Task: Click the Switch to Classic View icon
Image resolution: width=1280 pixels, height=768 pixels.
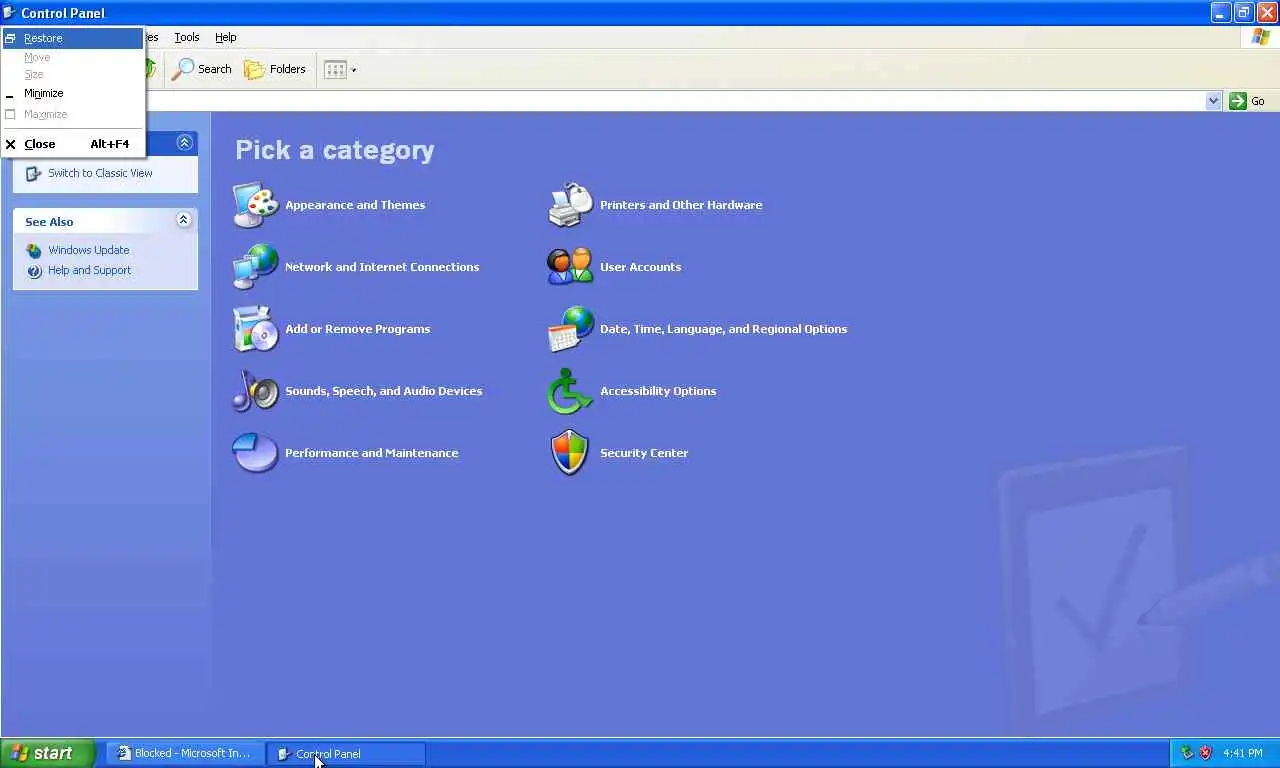Action: pyautogui.click(x=34, y=173)
